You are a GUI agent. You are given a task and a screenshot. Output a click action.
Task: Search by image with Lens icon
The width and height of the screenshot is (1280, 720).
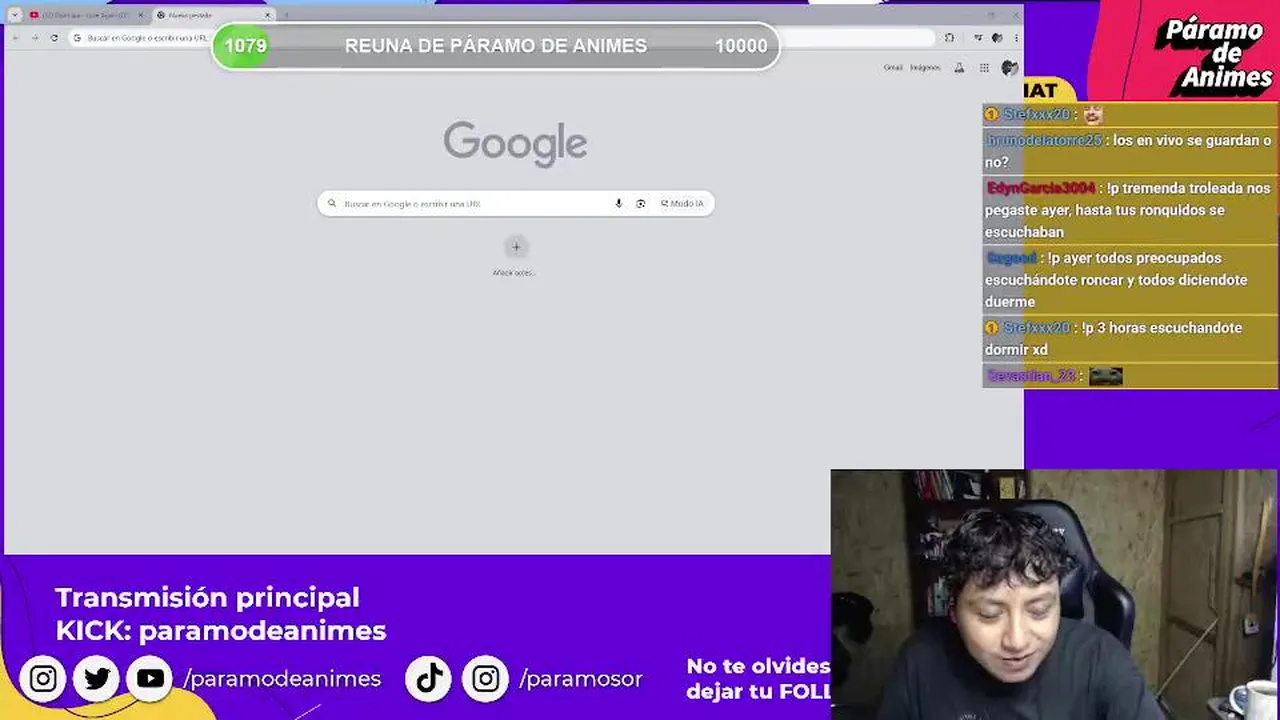641,203
